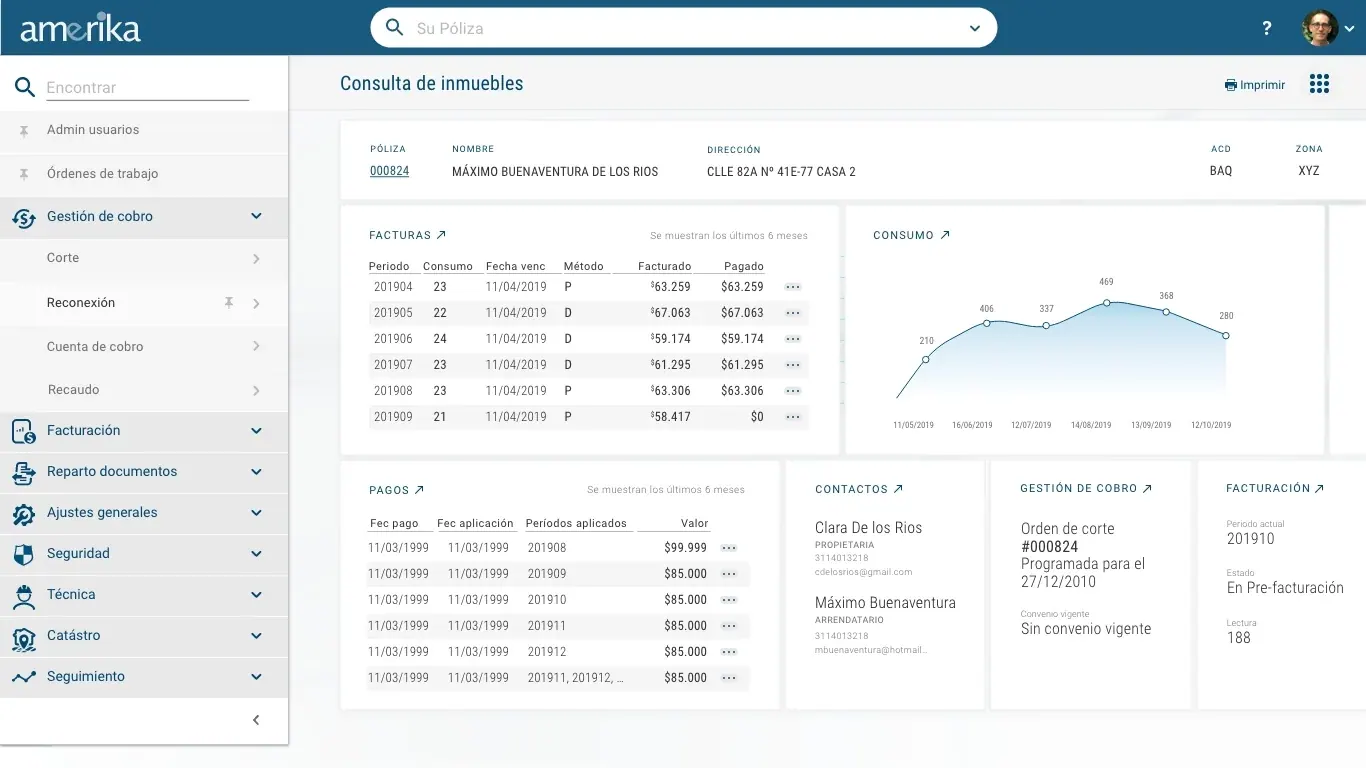Screen dimensions: 1366x768
Task: Click the Seguimiento trend line icon
Action: click(x=24, y=677)
